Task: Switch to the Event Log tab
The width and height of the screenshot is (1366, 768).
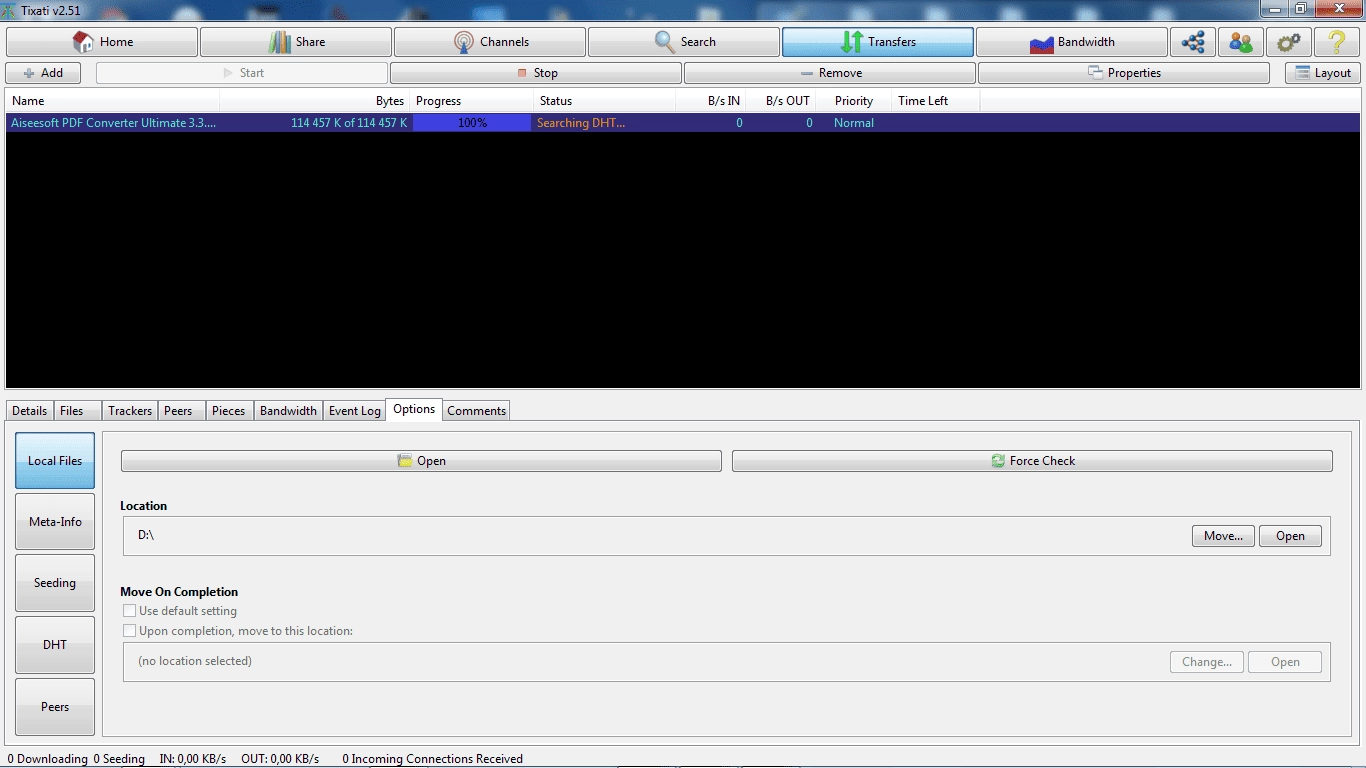Action: [x=355, y=411]
